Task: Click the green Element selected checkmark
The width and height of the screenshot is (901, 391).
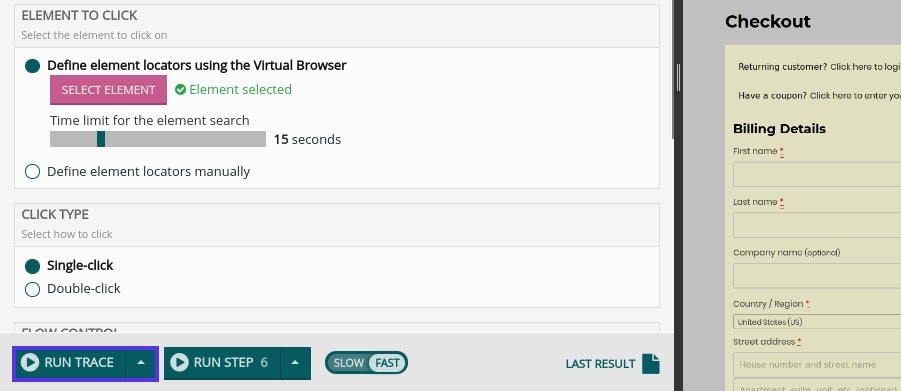Action: point(180,90)
